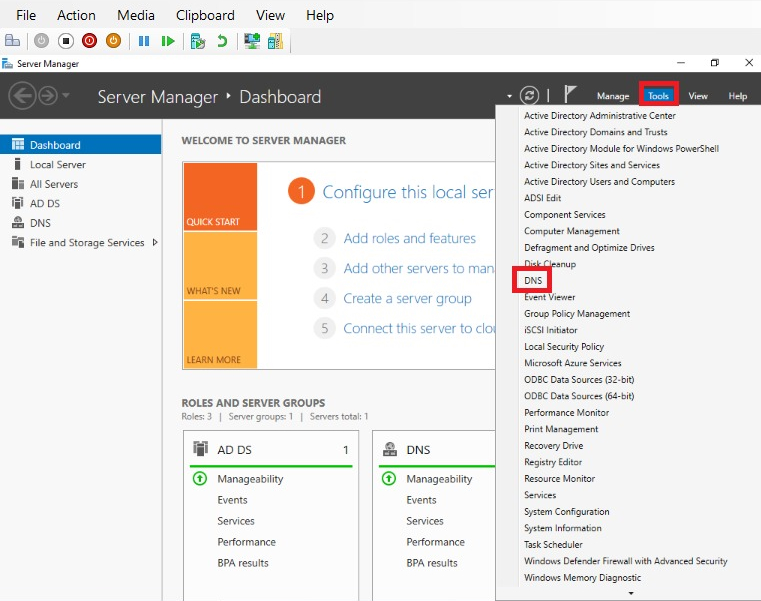Click the VM Start power icon
The width and height of the screenshot is (761, 601).
pos(41,41)
